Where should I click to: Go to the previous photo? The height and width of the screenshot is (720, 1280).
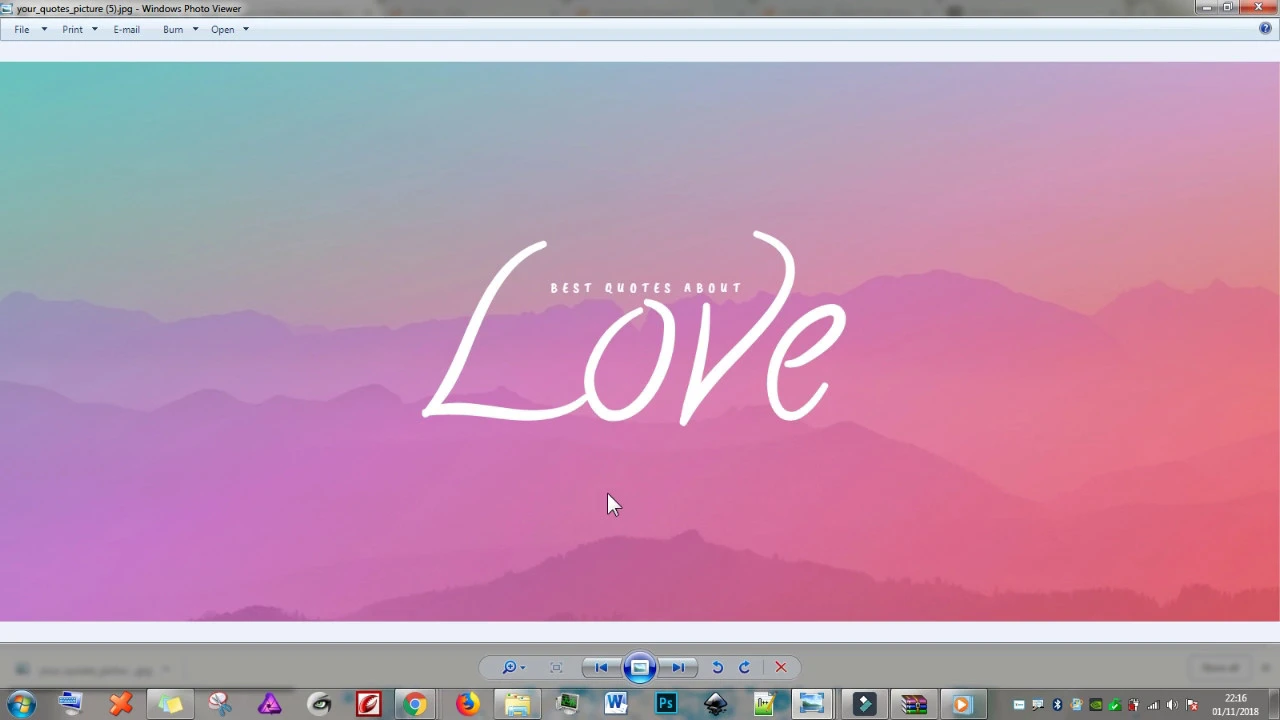tap(601, 668)
